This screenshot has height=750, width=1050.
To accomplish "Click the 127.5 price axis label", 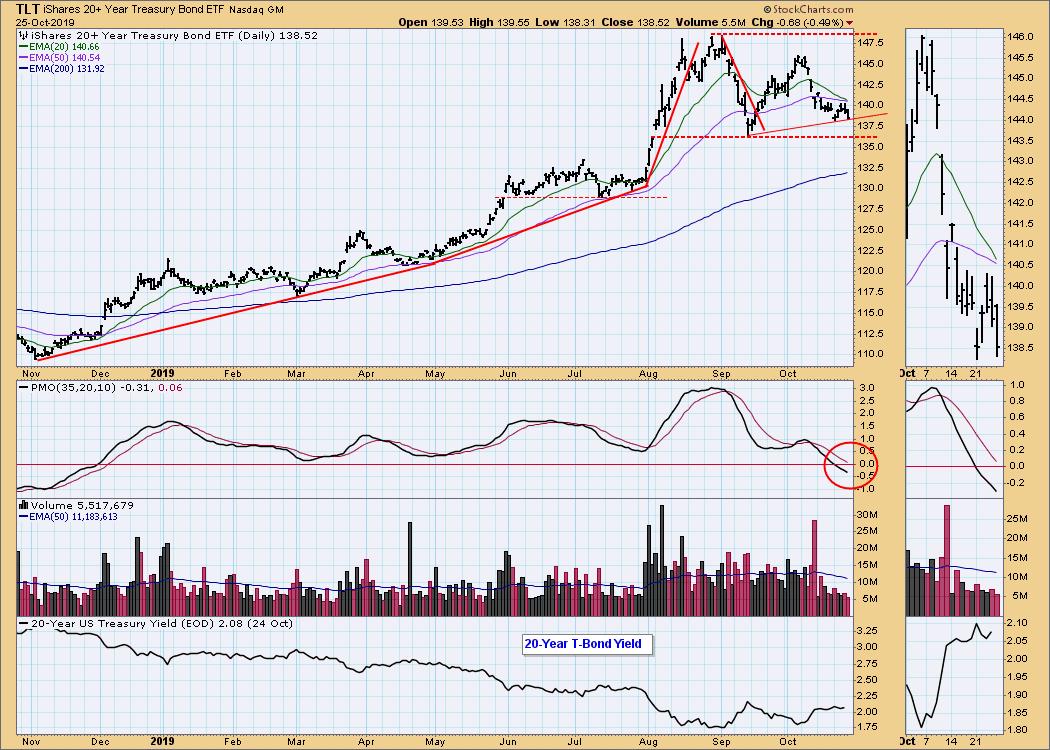I will click(x=871, y=209).
